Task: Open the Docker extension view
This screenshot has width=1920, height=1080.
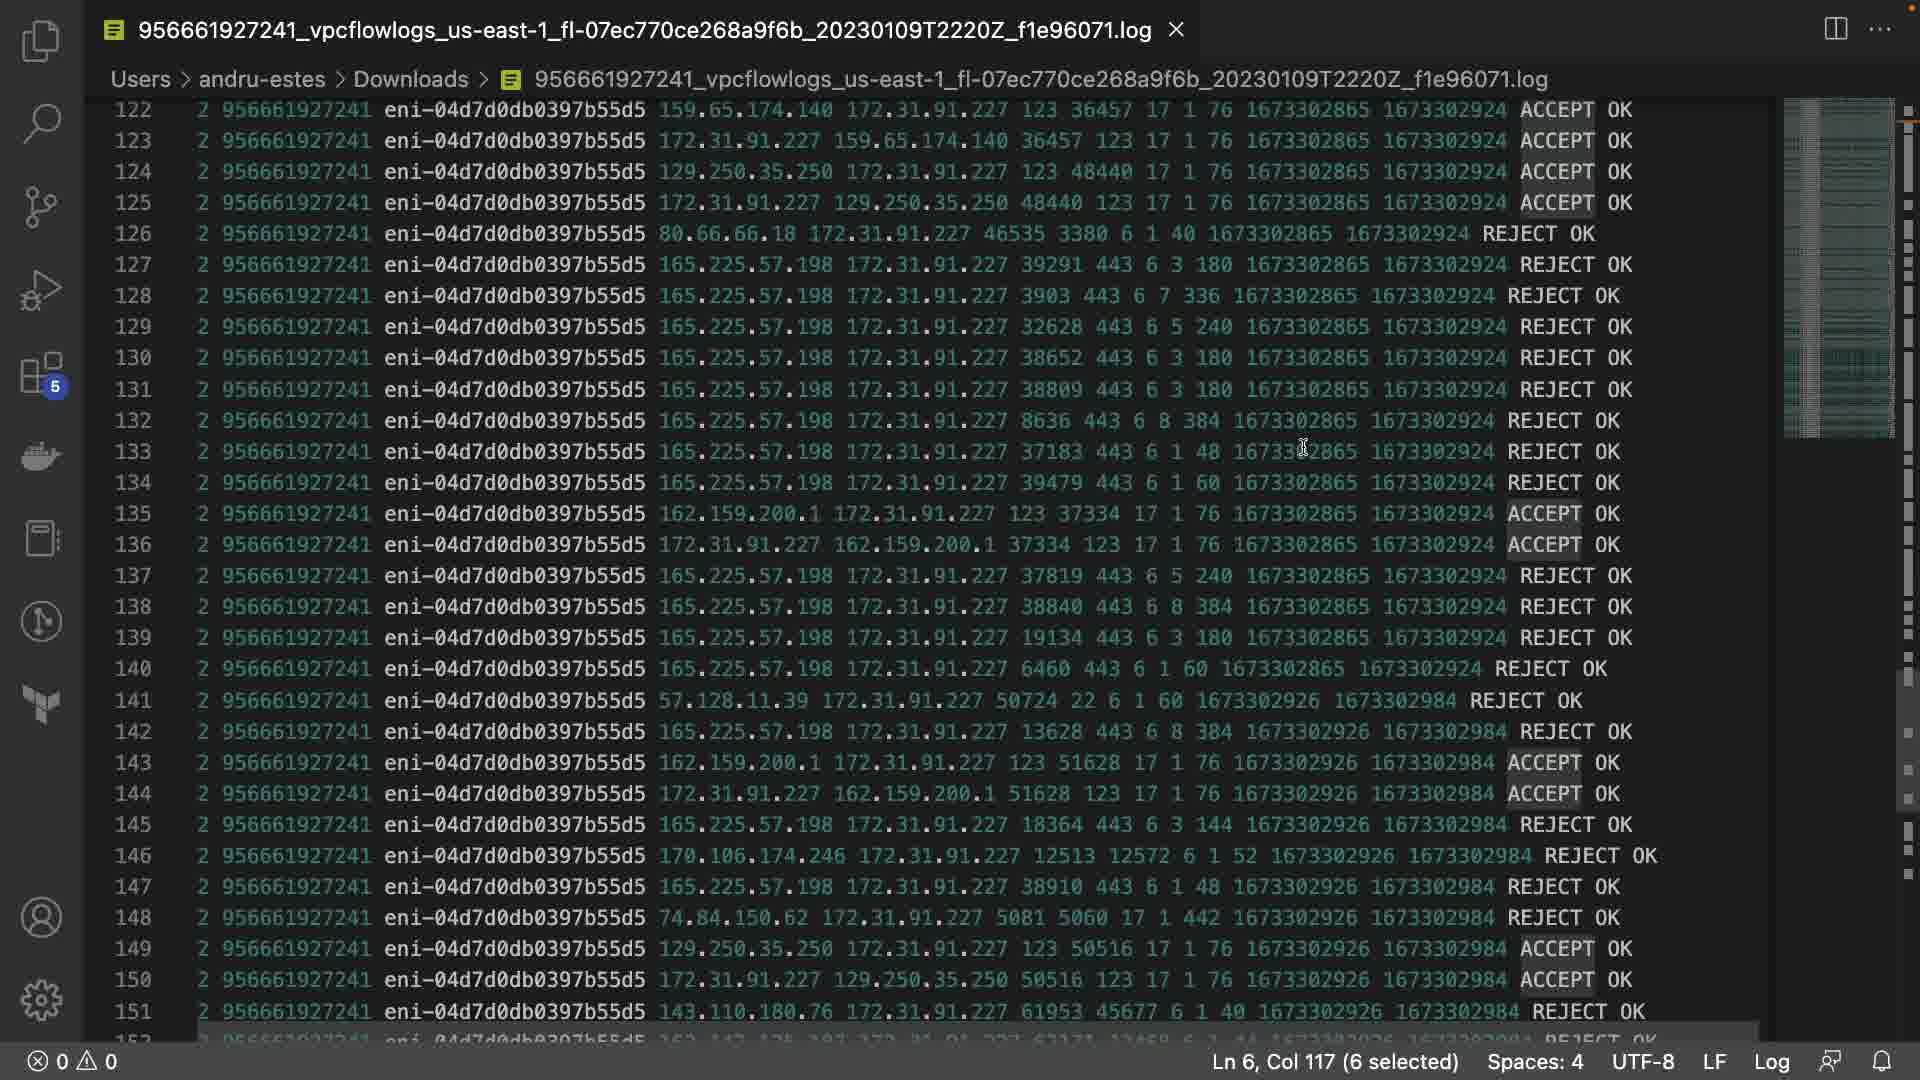Action: [x=41, y=457]
